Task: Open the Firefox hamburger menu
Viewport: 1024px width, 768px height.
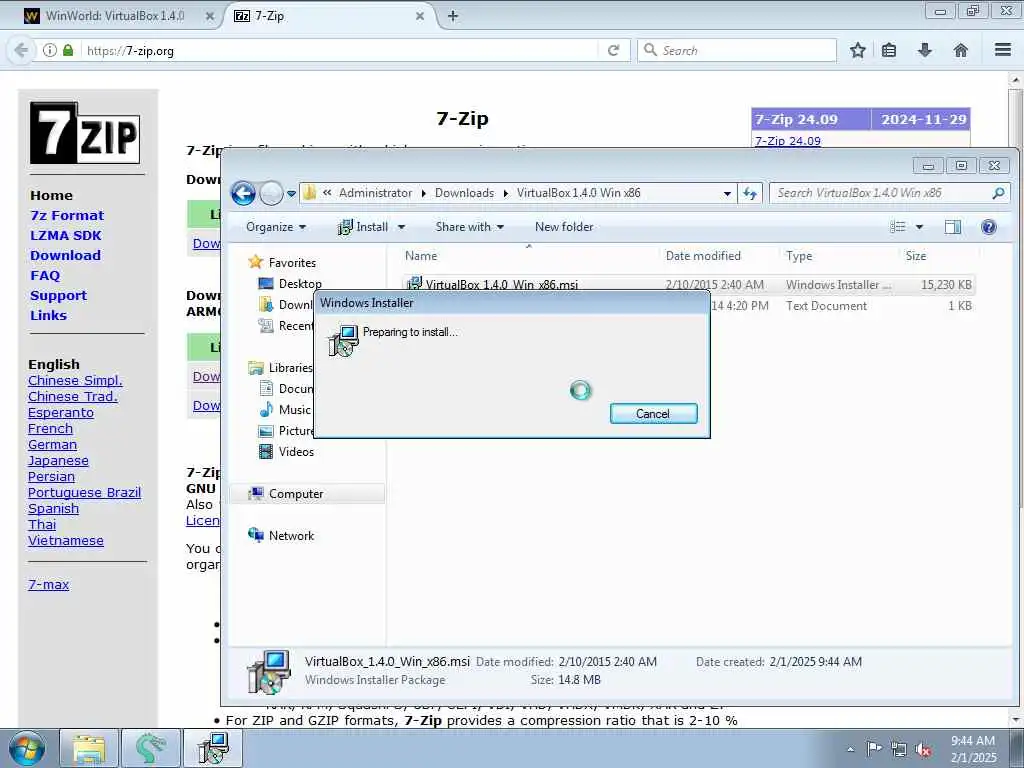Action: pos(1003,50)
